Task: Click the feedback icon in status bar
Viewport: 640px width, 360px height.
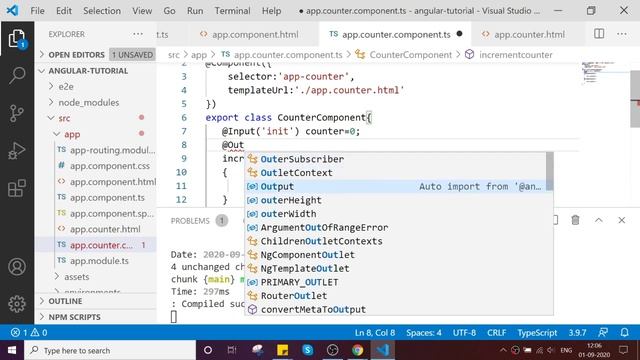Action: pyautogui.click(x=603, y=333)
